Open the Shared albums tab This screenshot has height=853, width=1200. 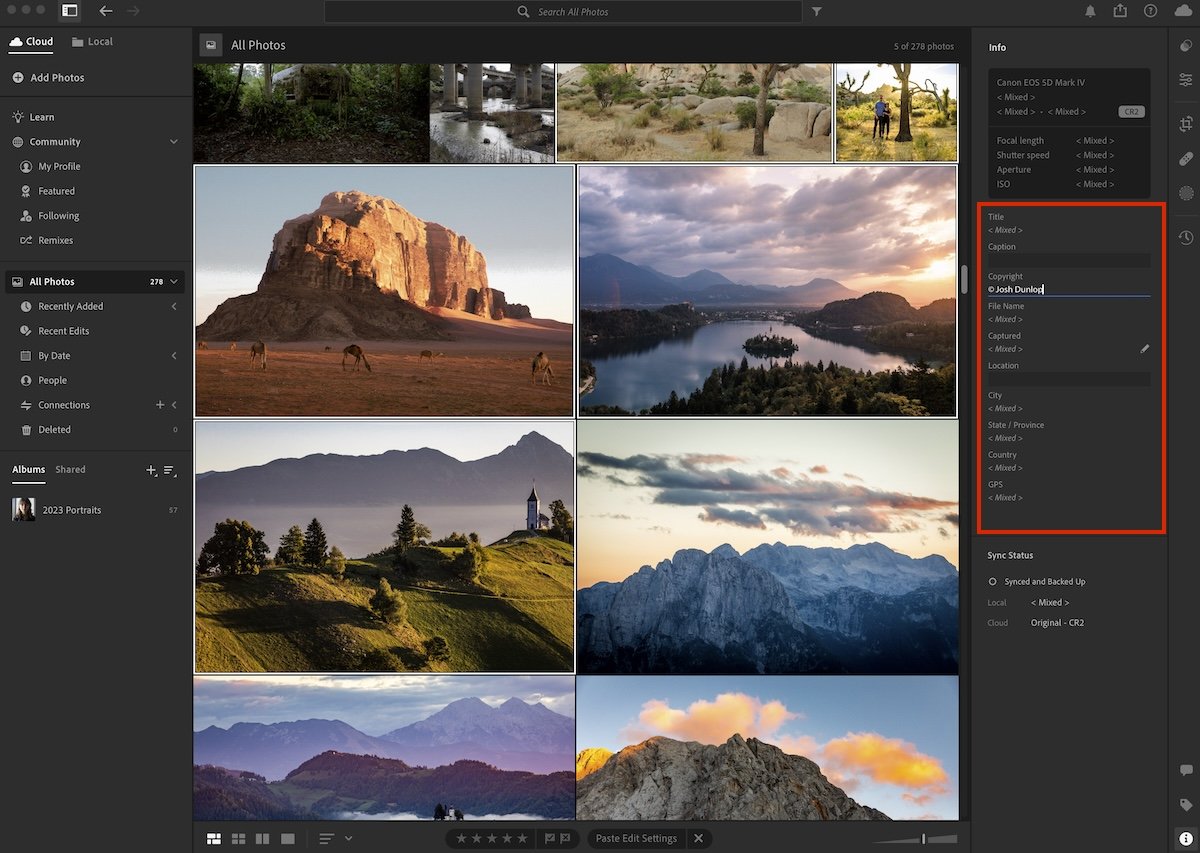70,469
